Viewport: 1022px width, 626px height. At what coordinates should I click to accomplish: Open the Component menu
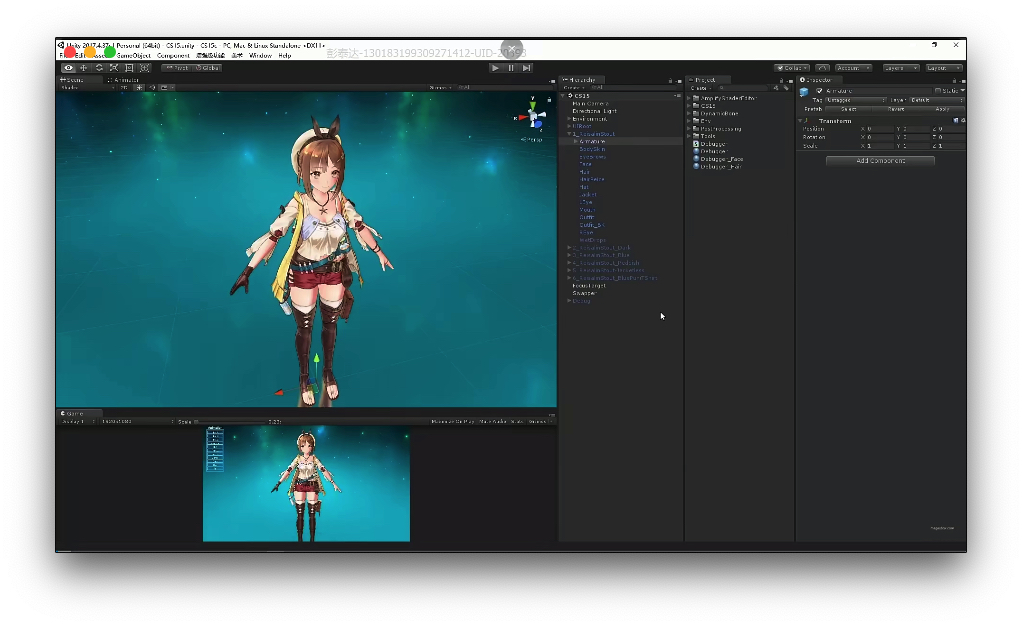coord(173,55)
